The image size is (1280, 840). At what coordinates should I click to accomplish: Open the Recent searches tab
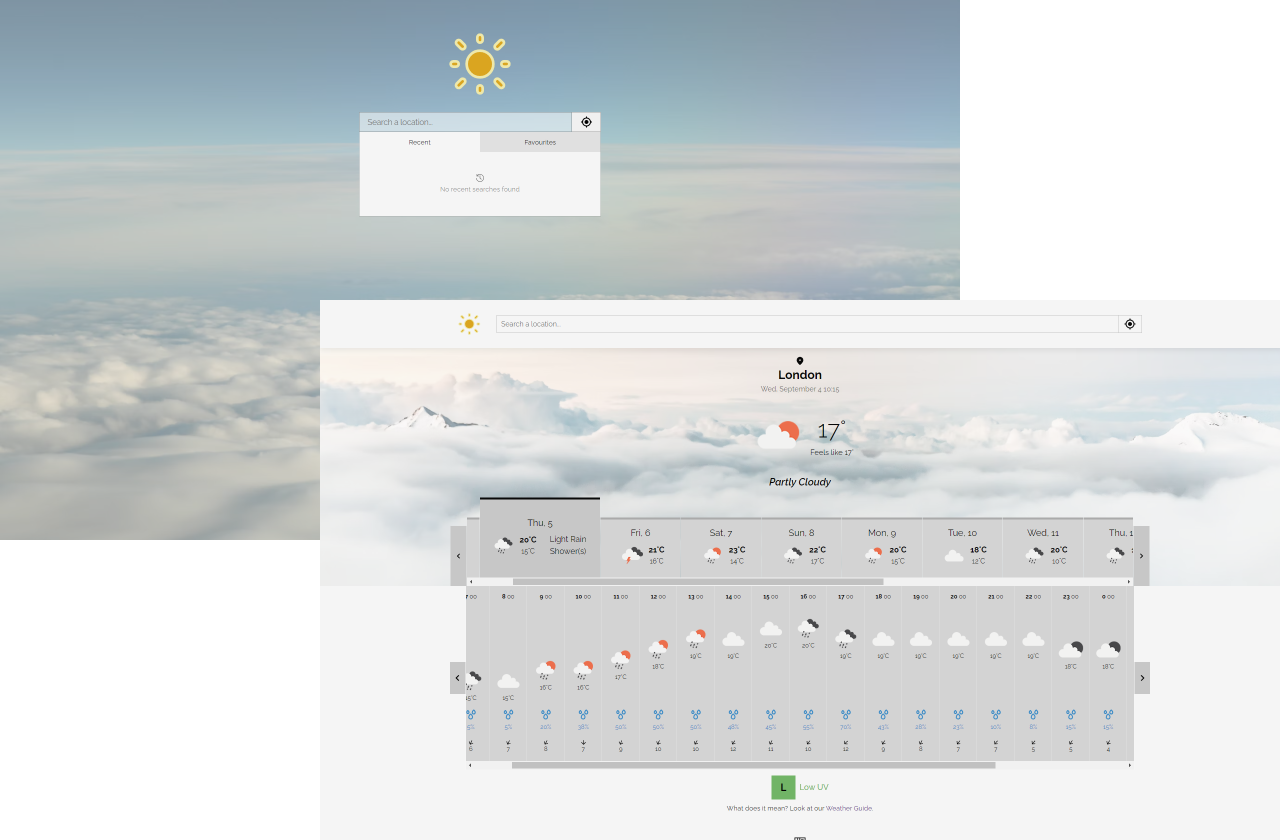point(419,142)
